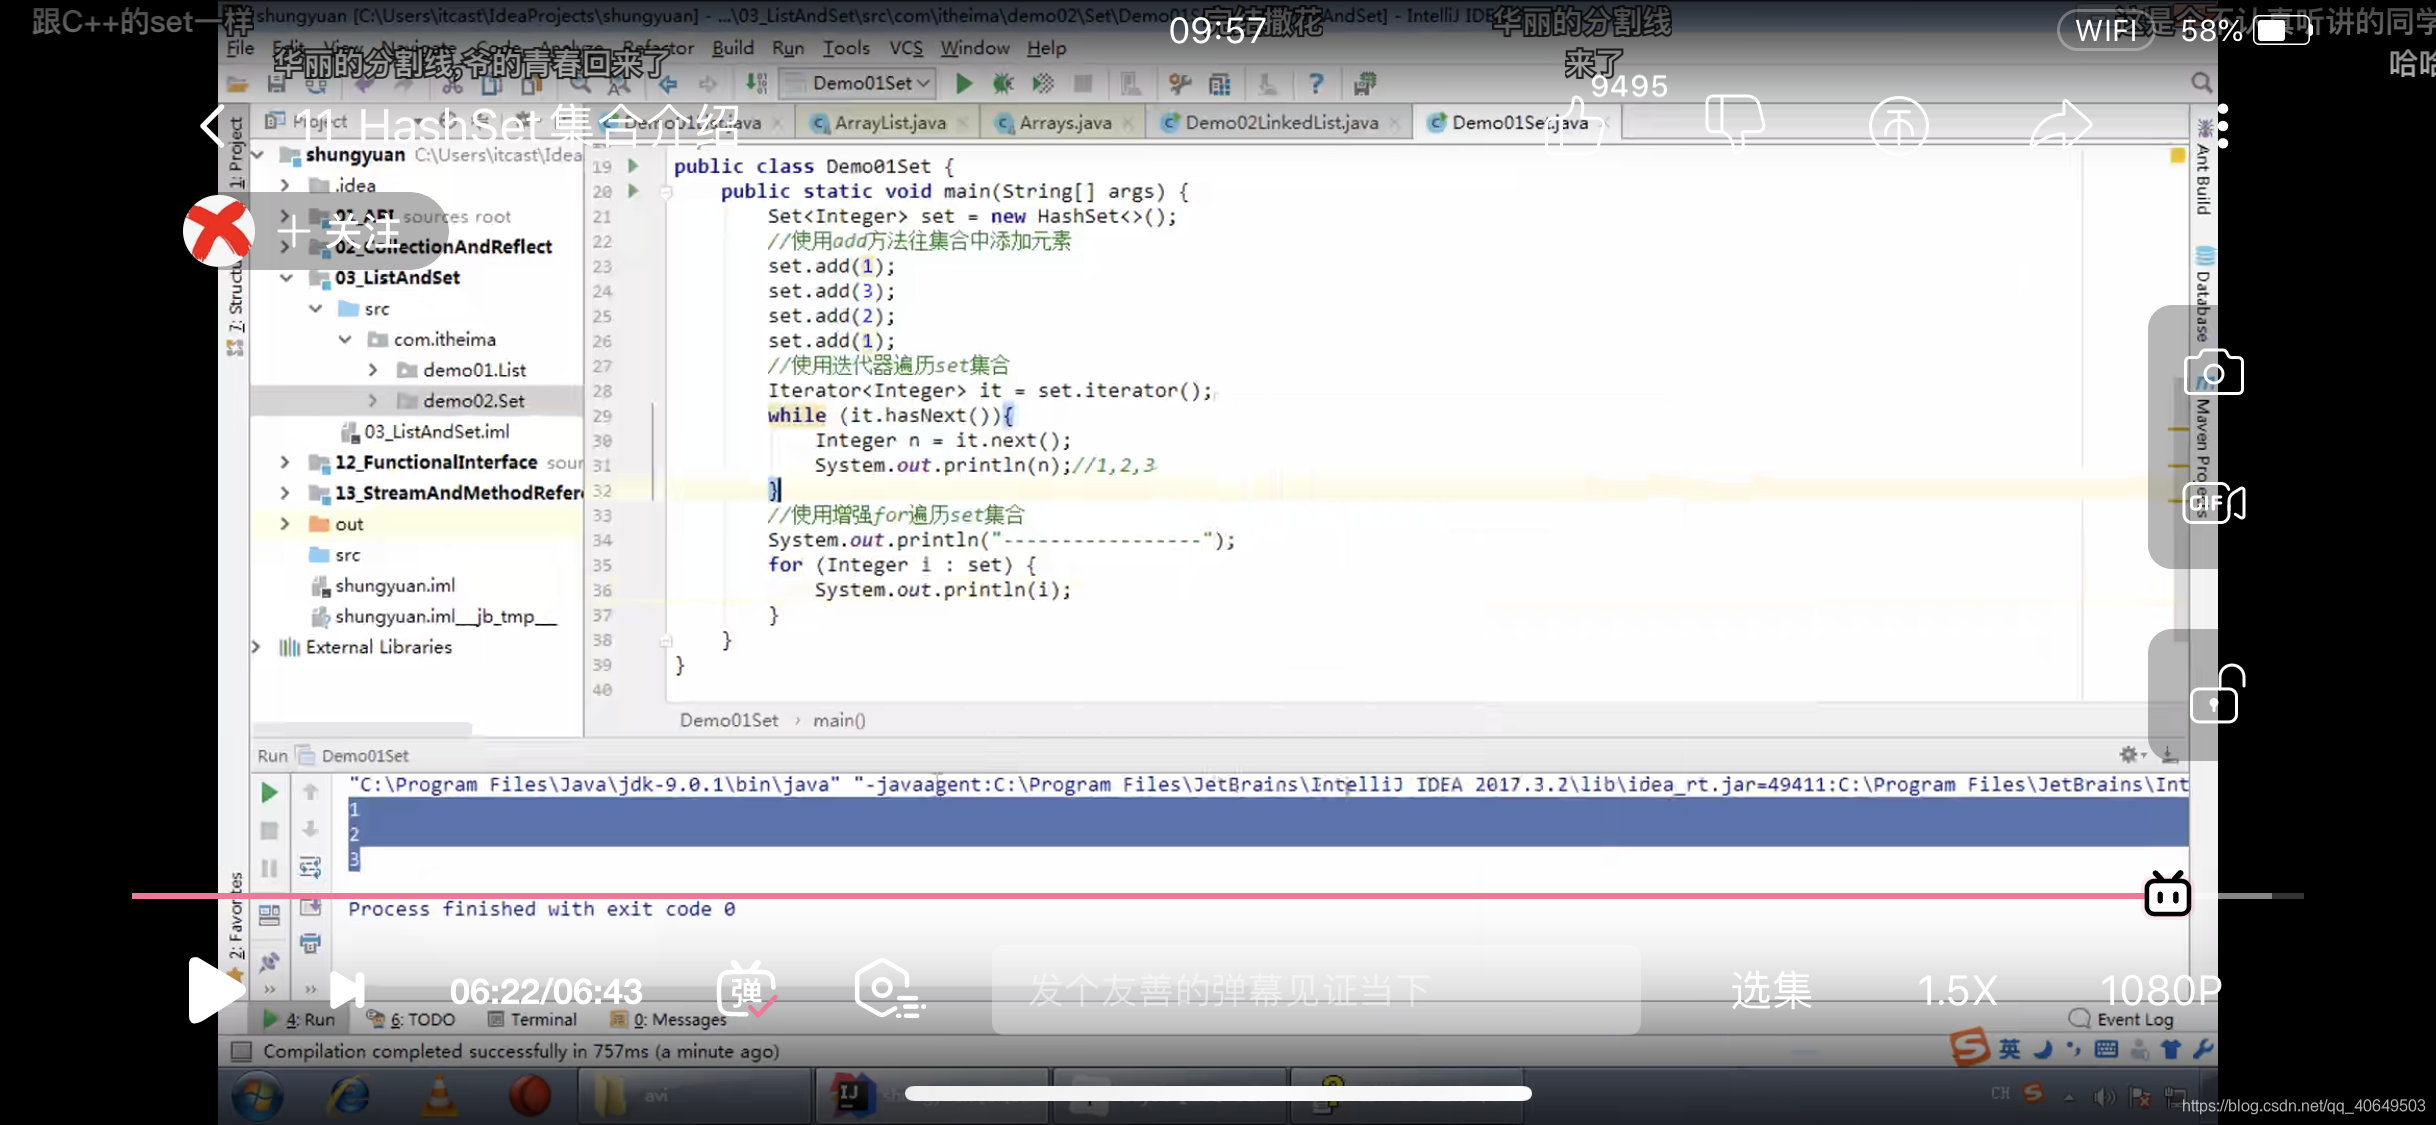The image size is (2436, 1125).
Task: Open Run panel settings gear
Action: click(2128, 755)
